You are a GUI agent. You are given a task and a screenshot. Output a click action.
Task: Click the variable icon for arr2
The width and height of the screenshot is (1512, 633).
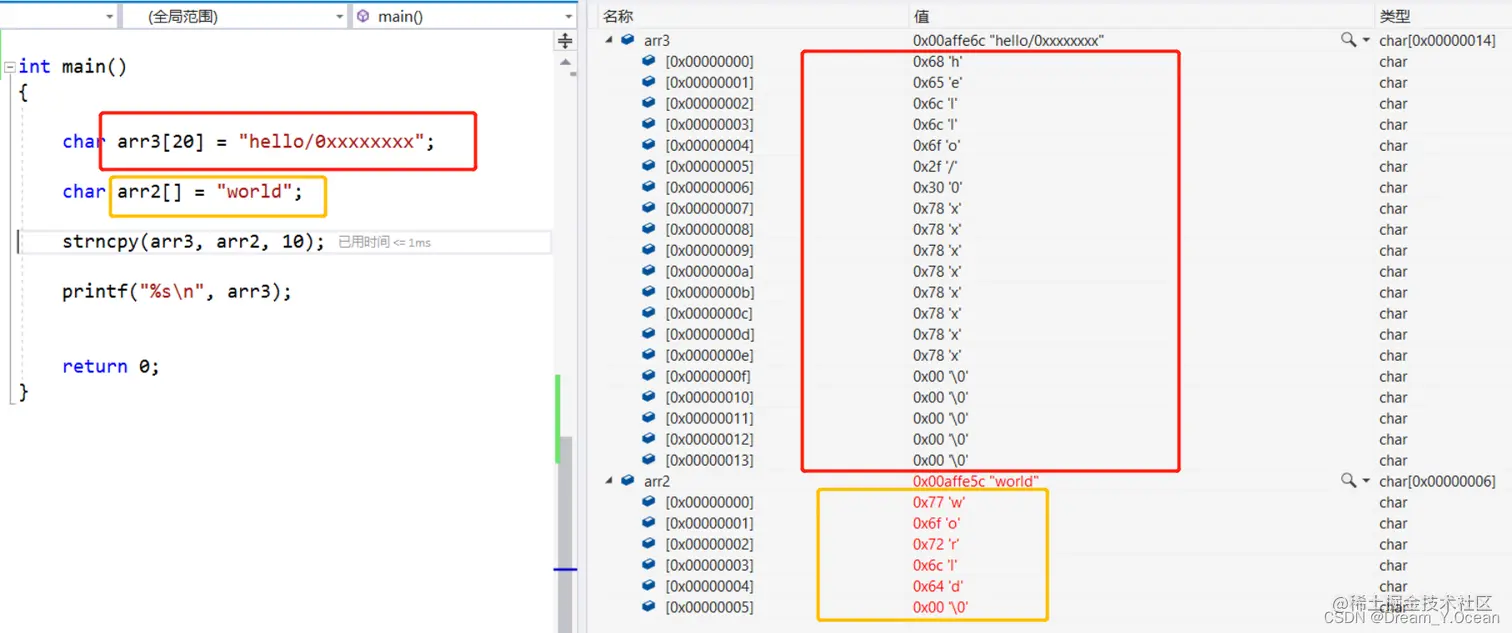point(627,481)
